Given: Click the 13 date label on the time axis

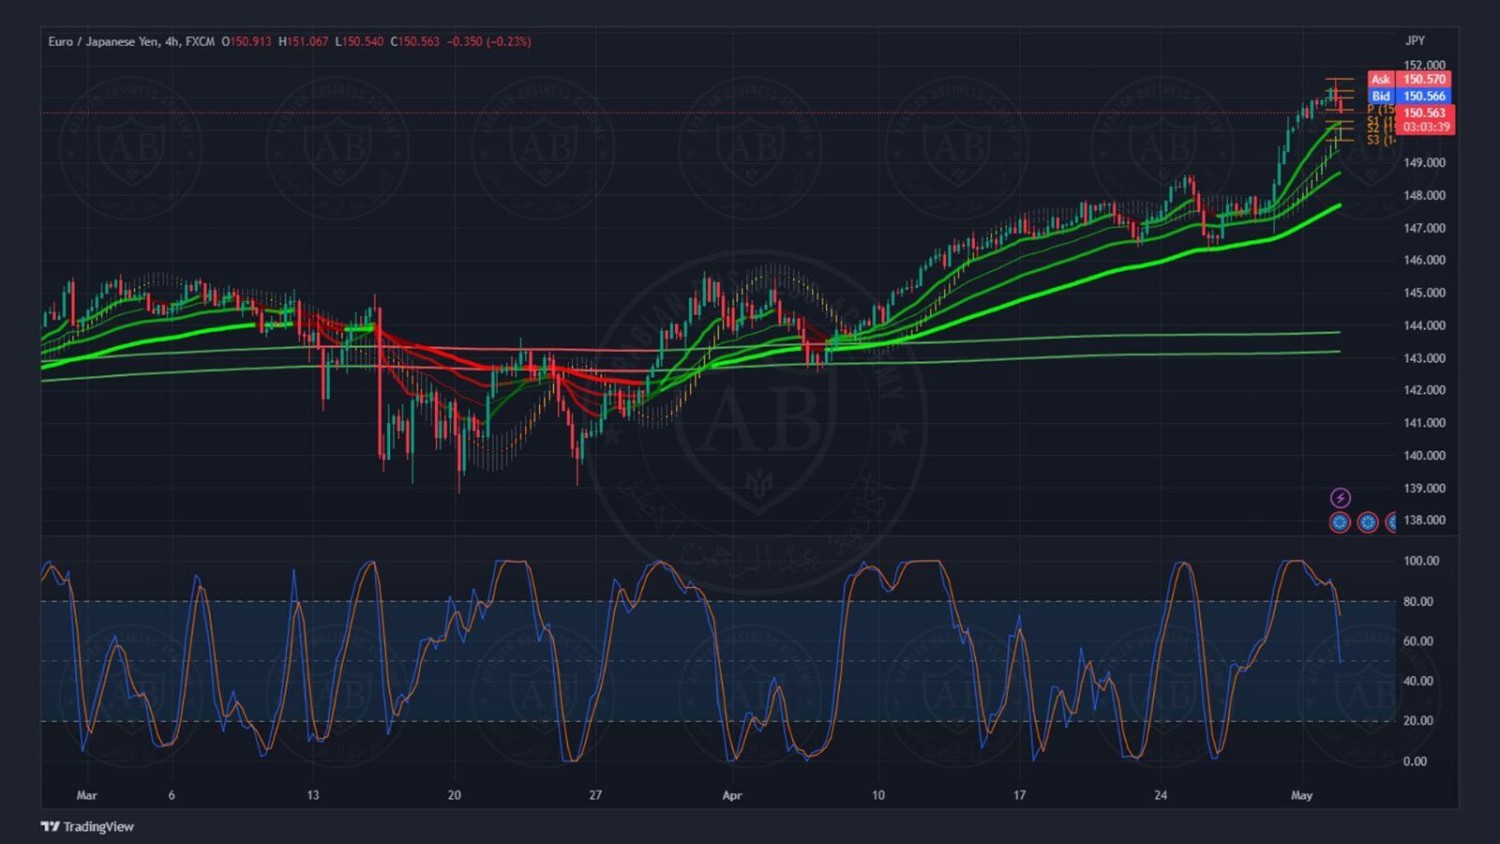Looking at the screenshot, I should [x=313, y=795].
